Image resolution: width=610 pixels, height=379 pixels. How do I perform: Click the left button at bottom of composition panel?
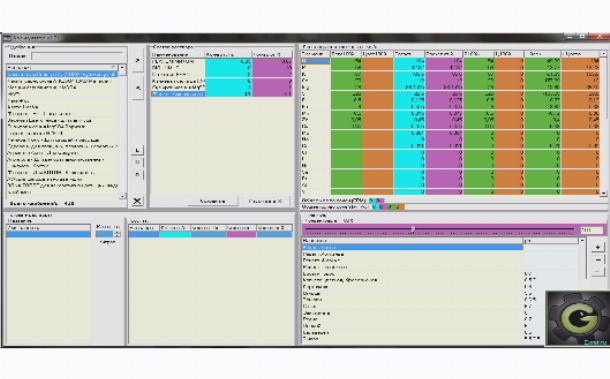[x=213, y=201]
